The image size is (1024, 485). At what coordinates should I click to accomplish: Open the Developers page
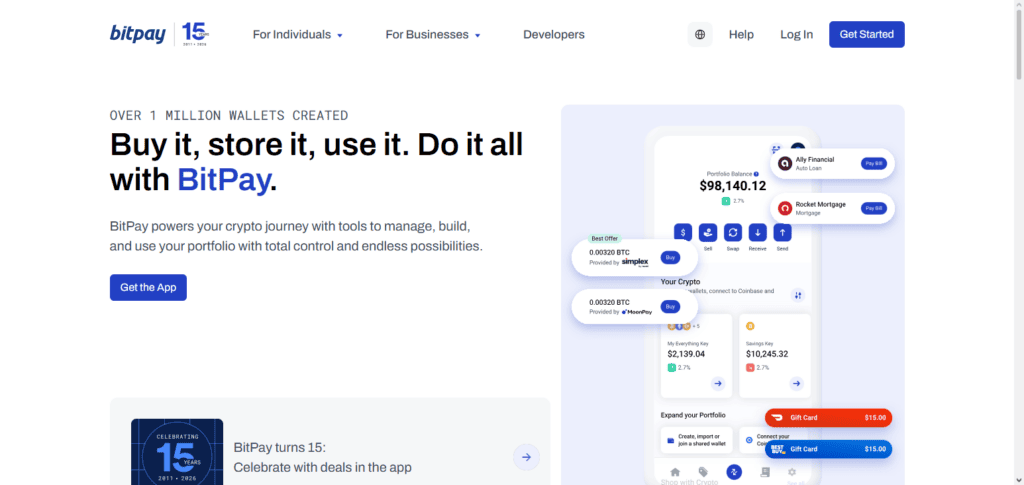(x=554, y=35)
